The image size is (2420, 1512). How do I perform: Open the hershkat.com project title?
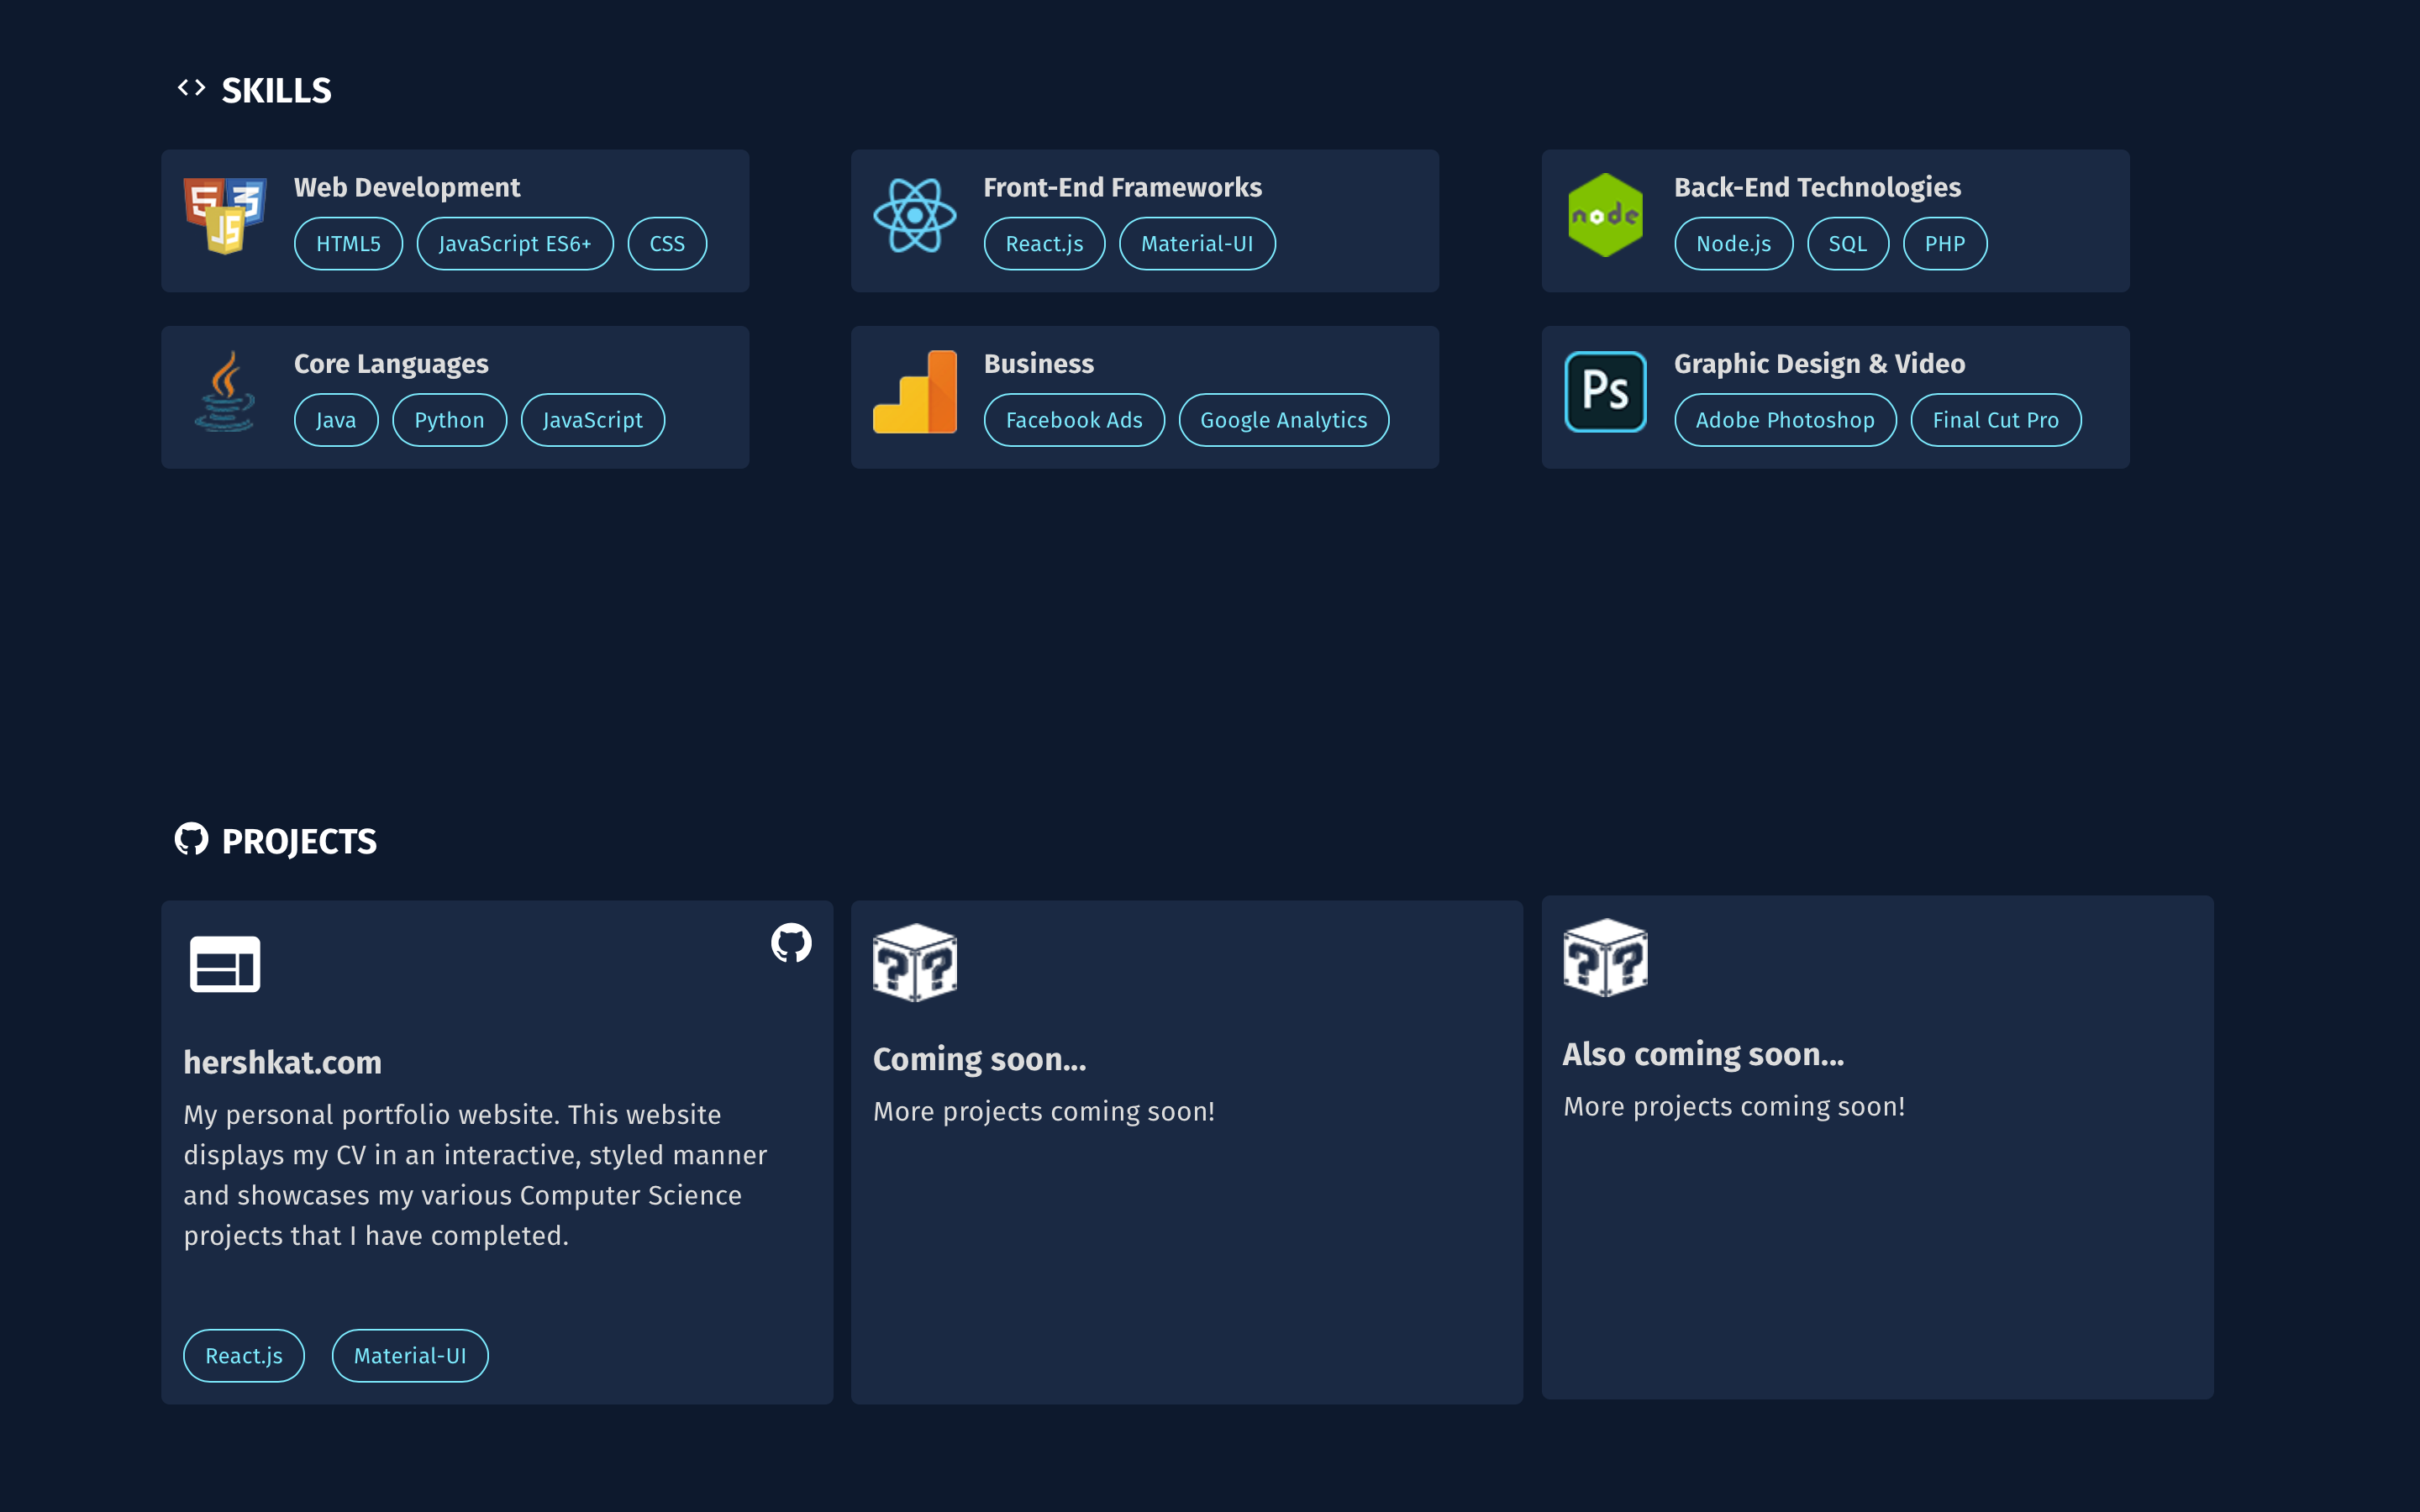tap(283, 1062)
